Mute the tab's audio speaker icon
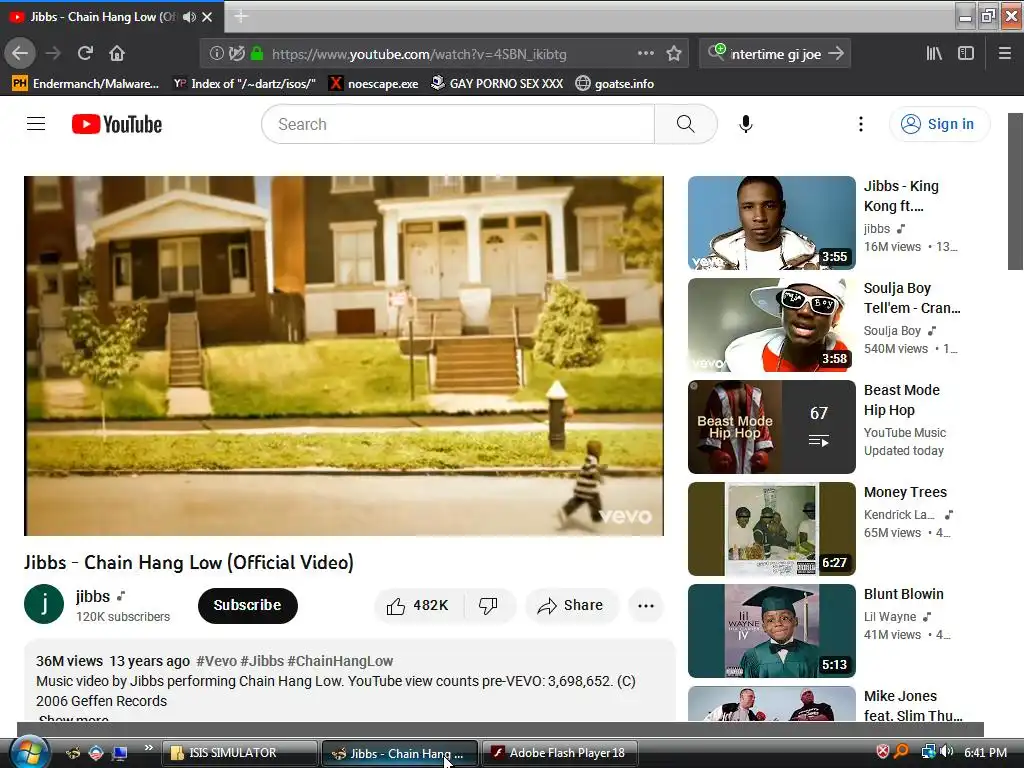 point(189,17)
